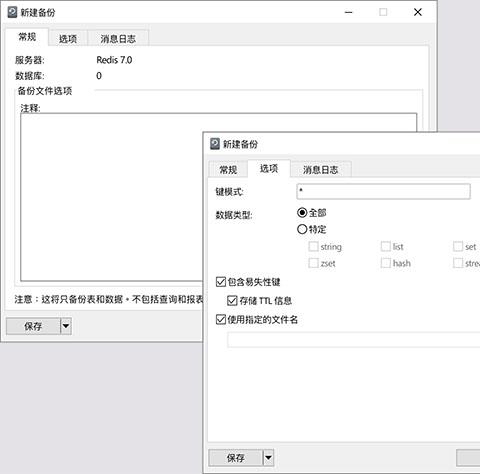
Task: Select 选项 tab in front window
Action: tap(269, 168)
